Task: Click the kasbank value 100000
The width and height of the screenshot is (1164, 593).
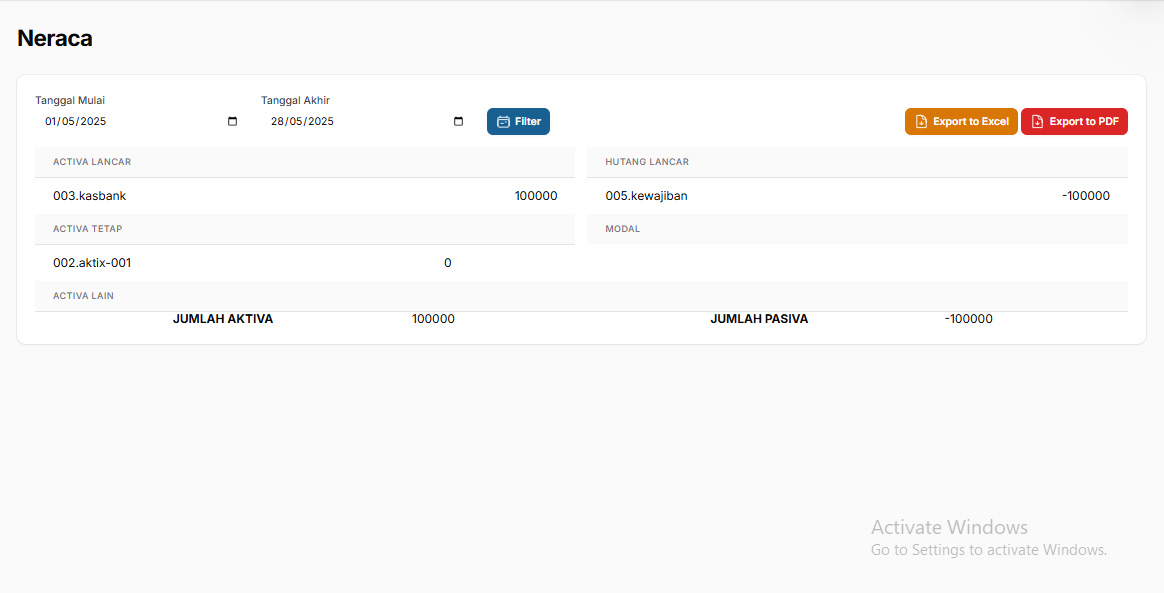Action: pyautogui.click(x=536, y=196)
